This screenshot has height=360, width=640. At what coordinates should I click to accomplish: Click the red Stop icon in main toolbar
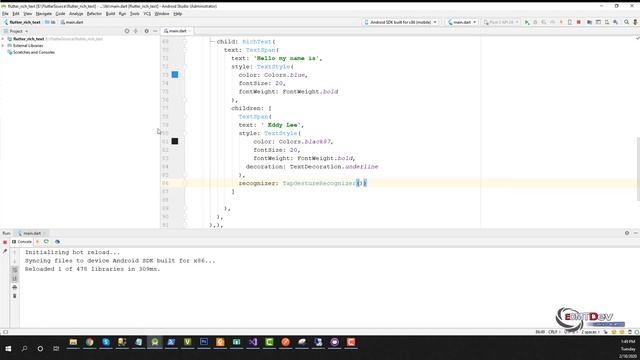tap(578, 22)
